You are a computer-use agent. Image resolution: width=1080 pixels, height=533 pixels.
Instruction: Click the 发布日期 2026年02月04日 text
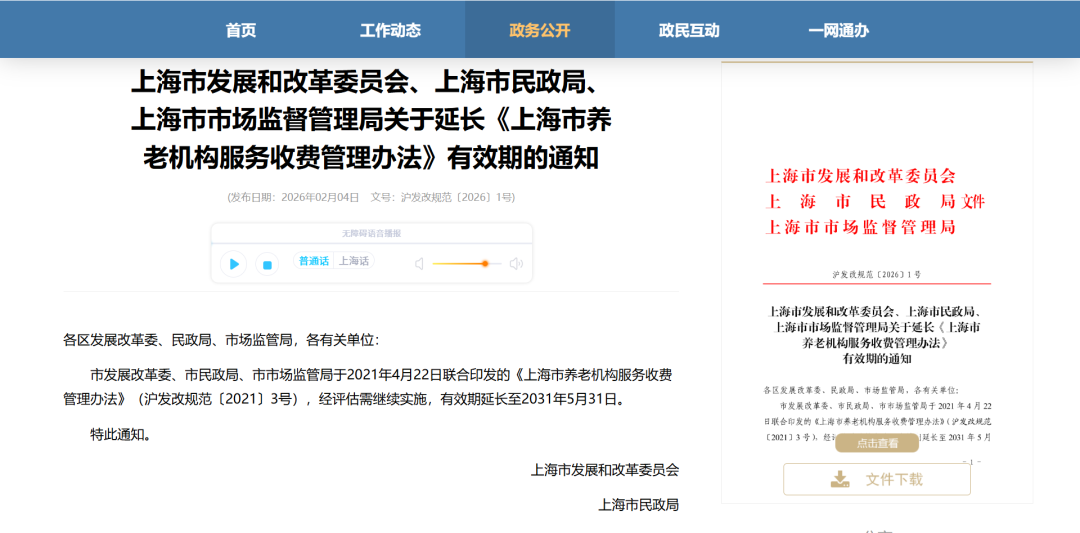click(x=294, y=198)
